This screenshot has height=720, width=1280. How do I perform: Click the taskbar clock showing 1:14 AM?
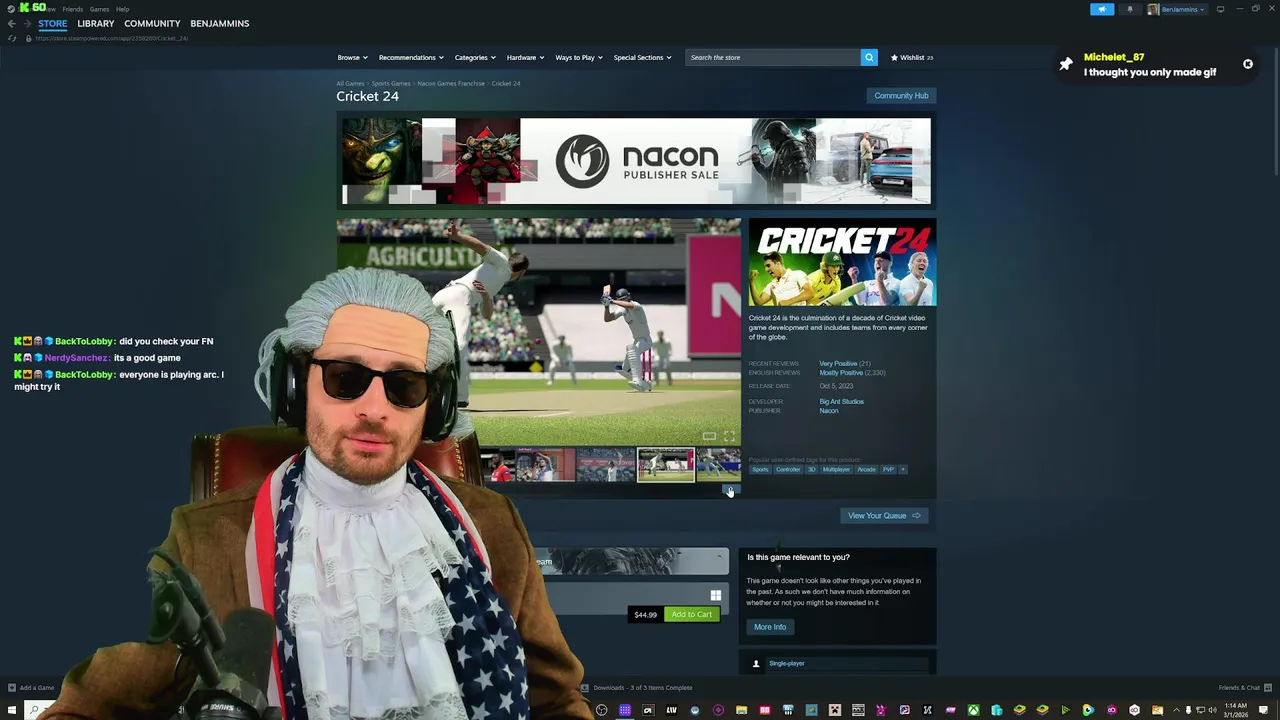pos(1235,710)
